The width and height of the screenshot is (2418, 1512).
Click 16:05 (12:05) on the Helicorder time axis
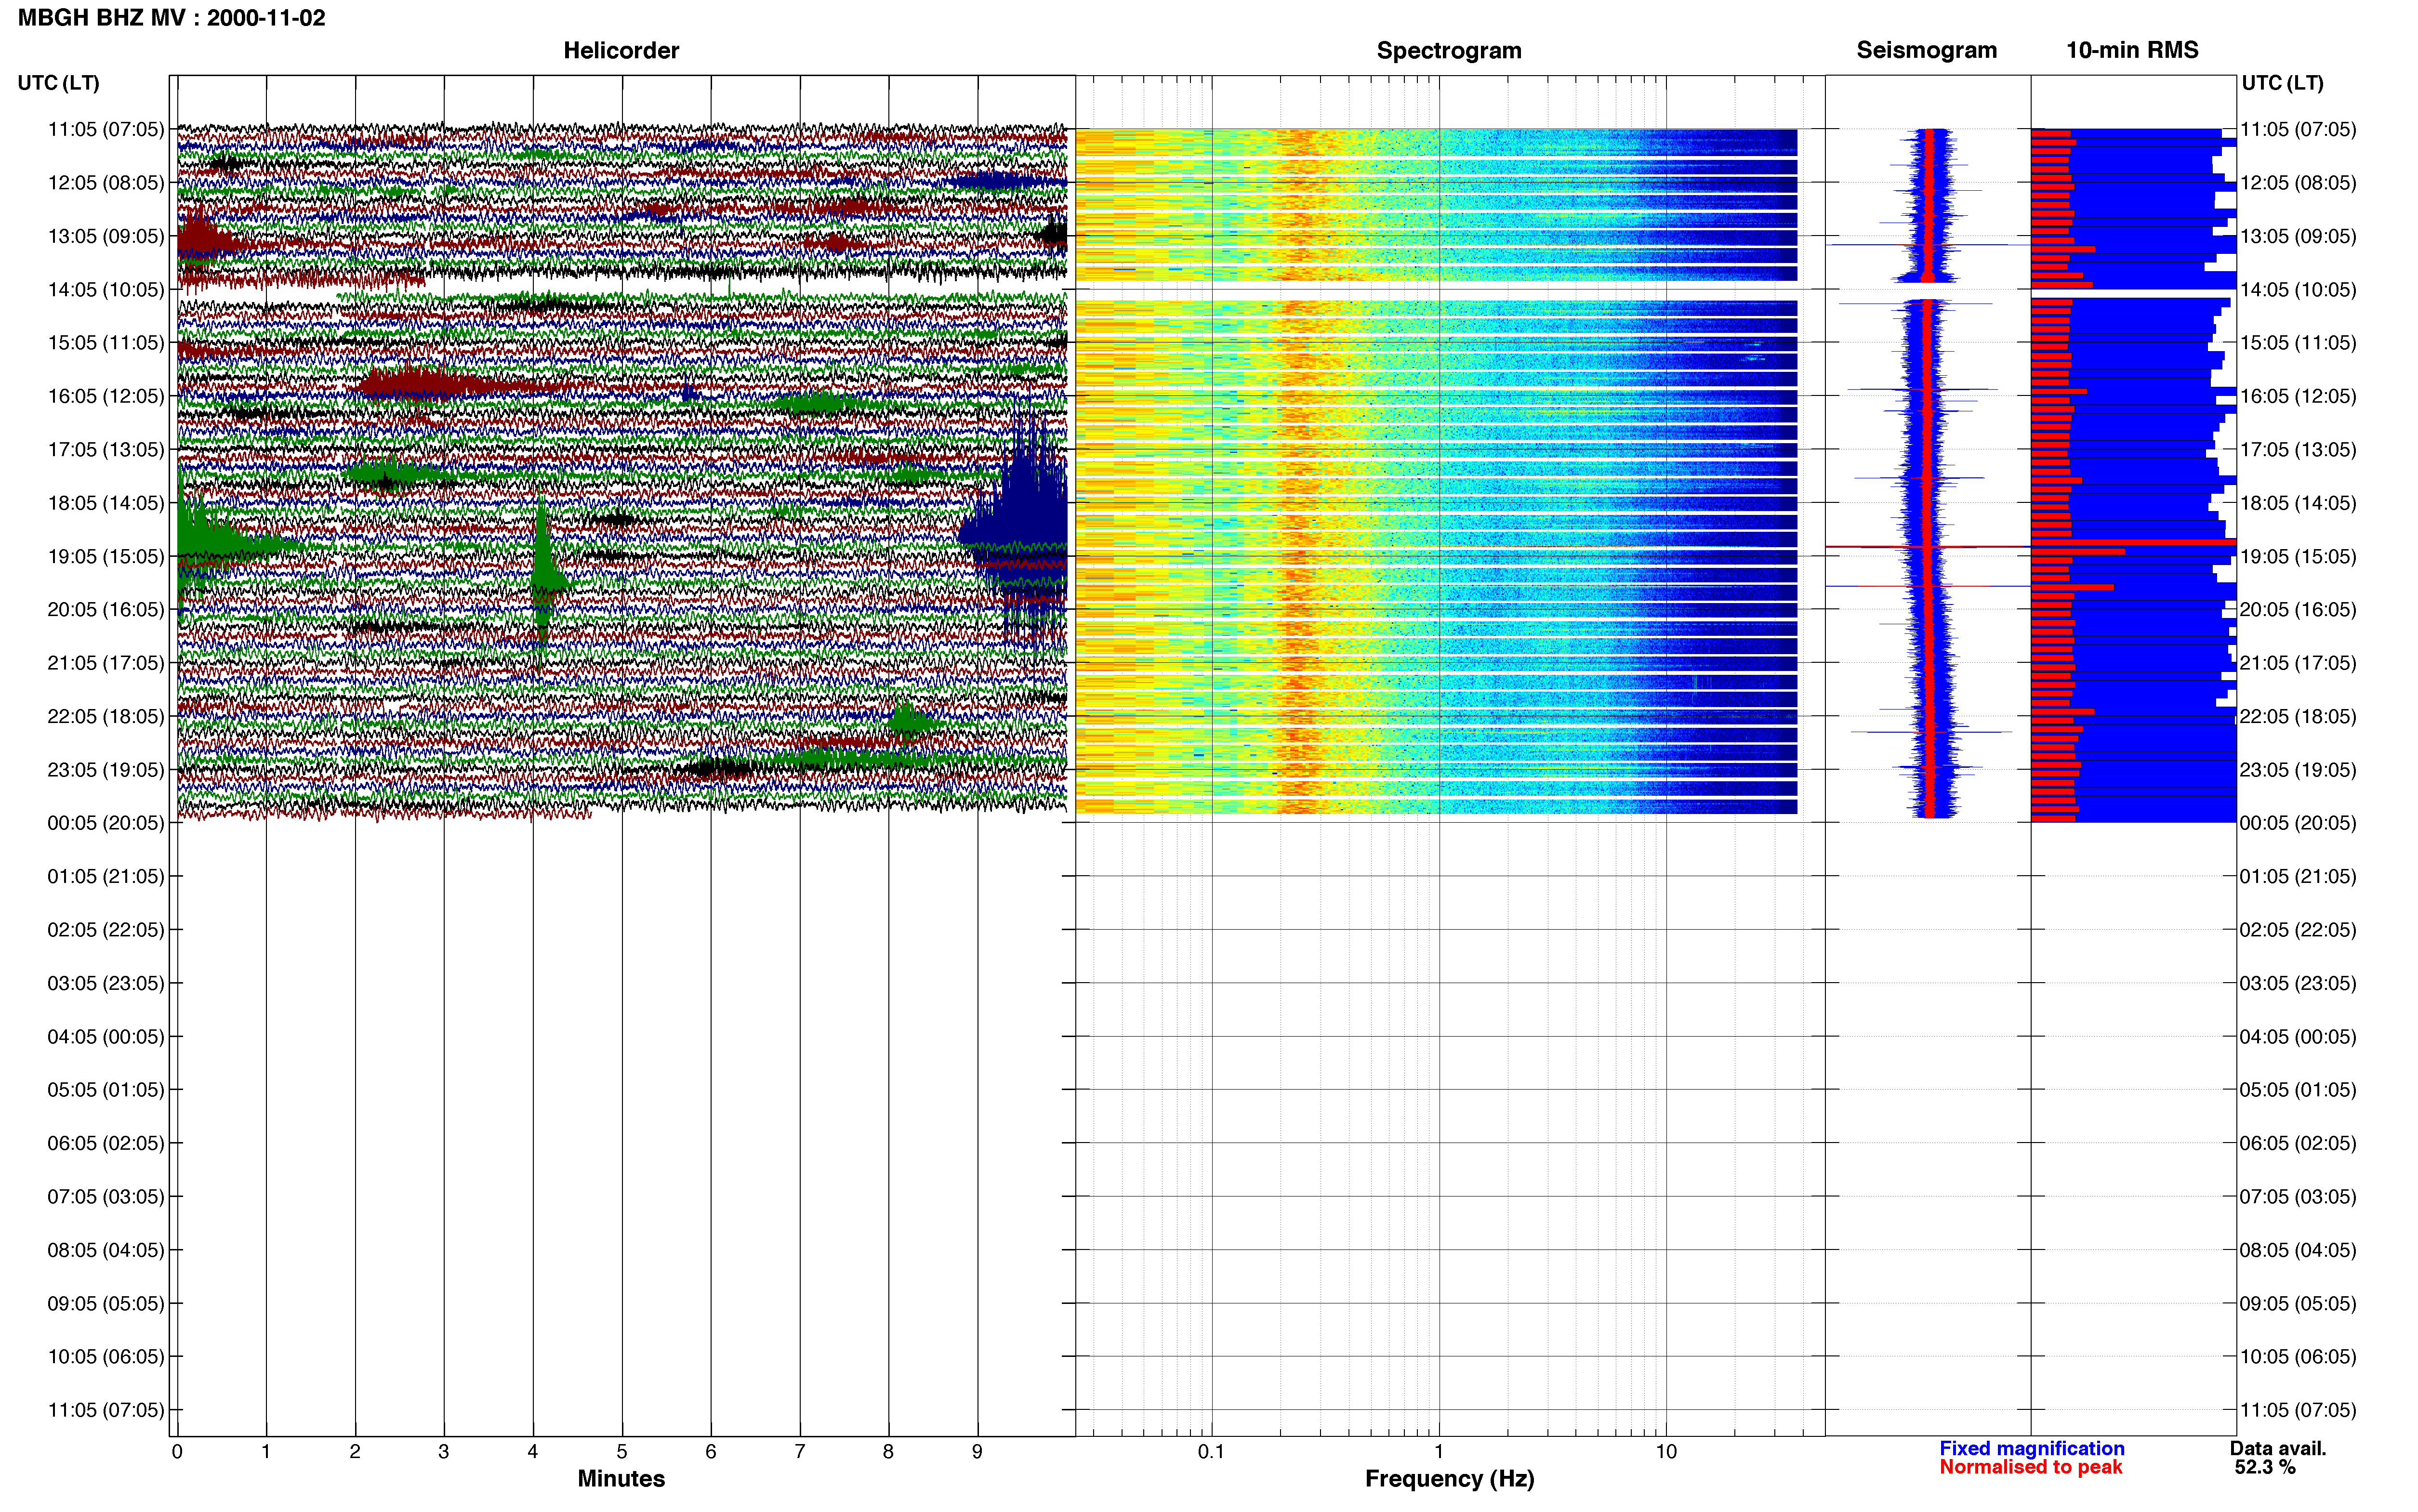[x=106, y=396]
